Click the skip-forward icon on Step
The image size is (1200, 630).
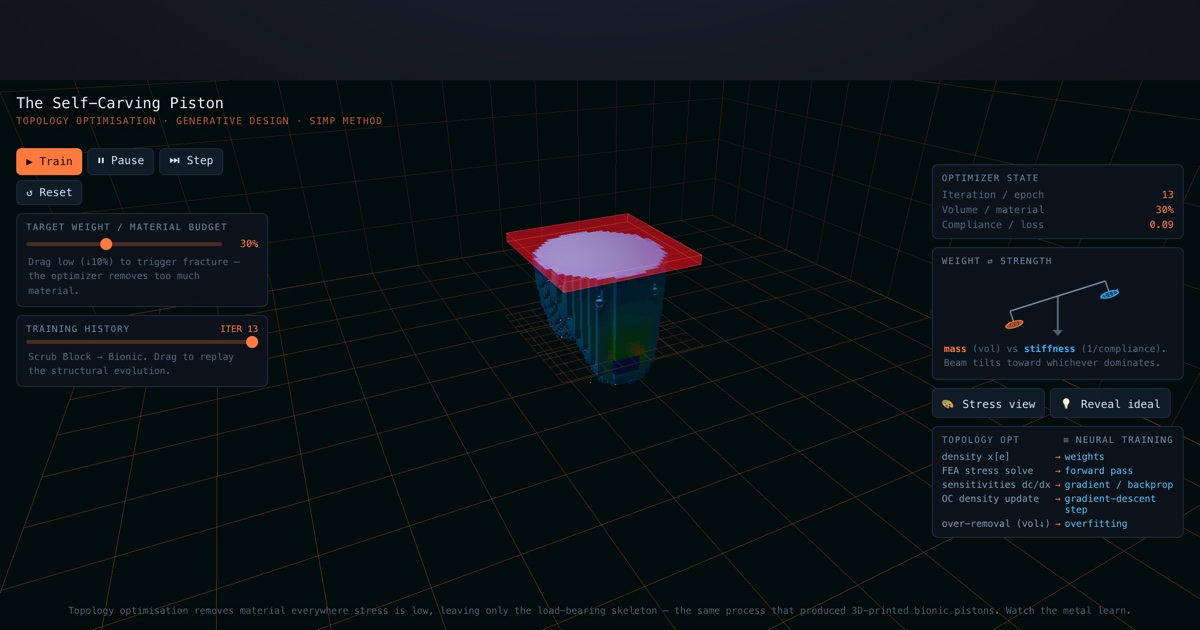click(174, 161)
